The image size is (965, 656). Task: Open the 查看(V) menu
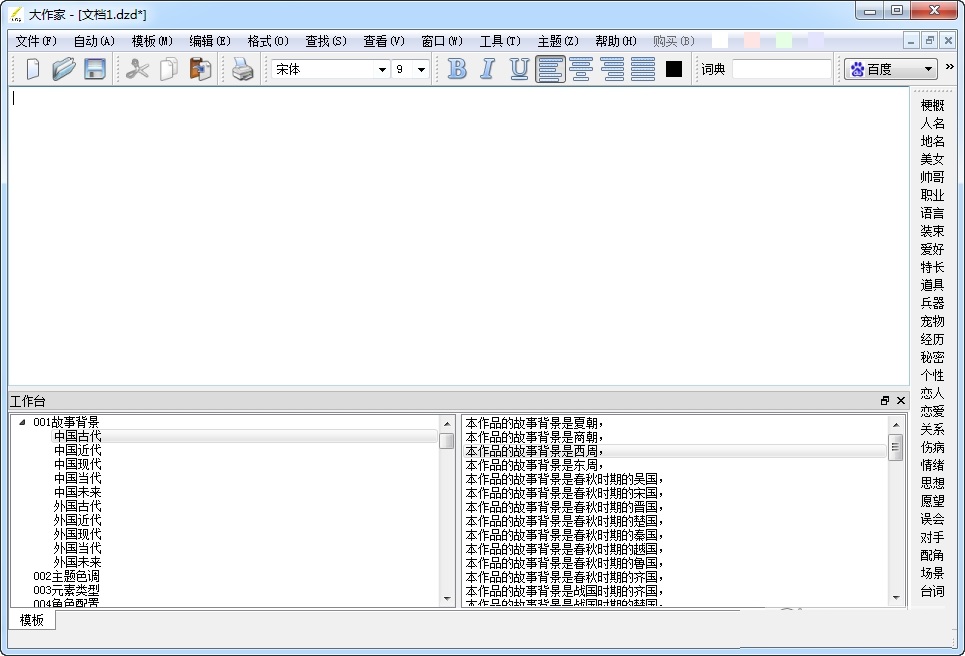click(383, 41)
